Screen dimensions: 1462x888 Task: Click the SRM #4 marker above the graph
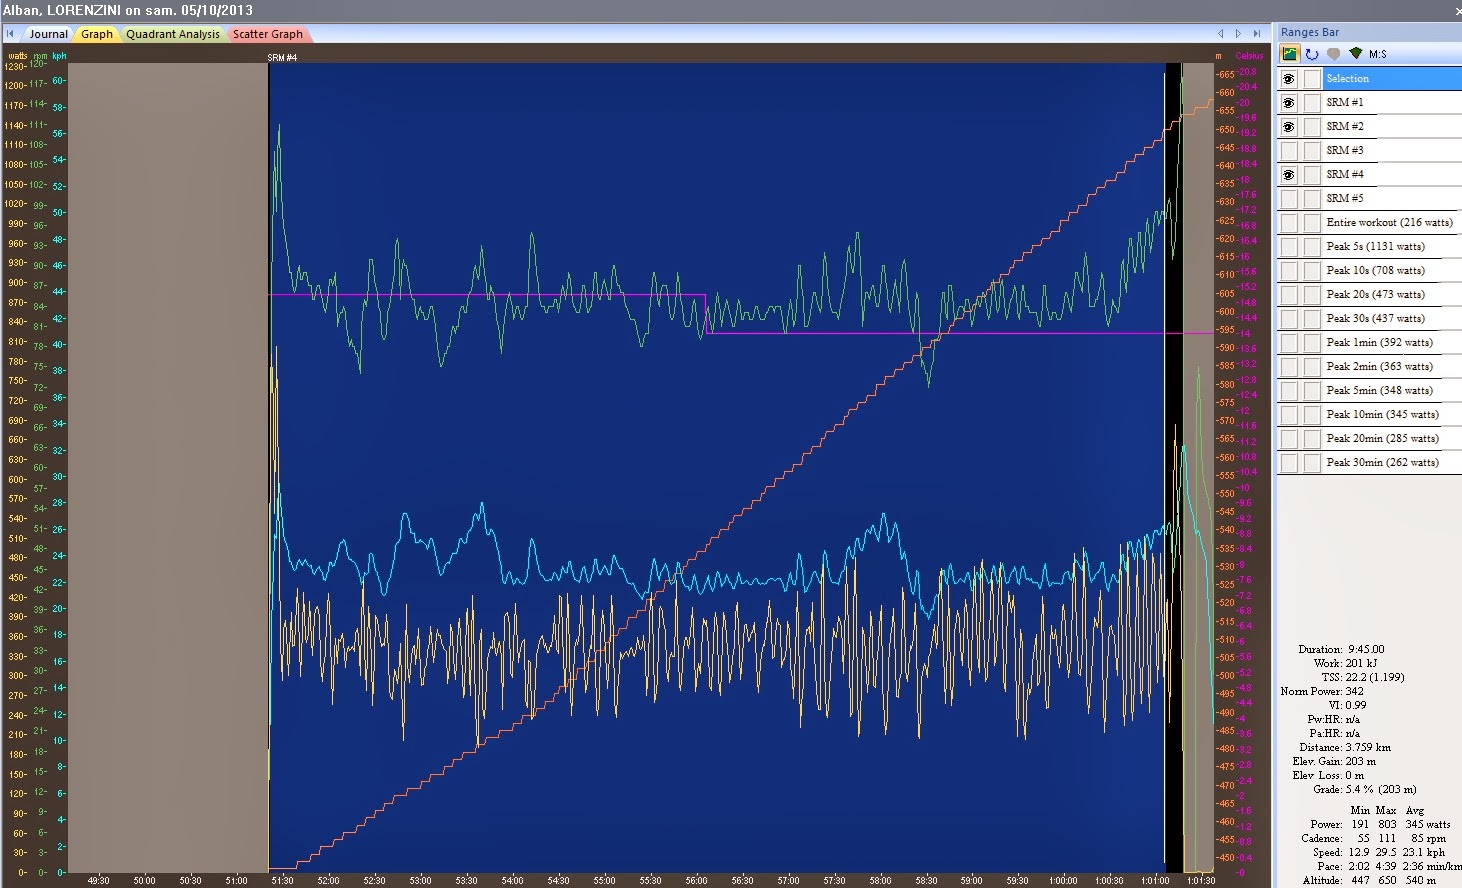coord(282,58)
